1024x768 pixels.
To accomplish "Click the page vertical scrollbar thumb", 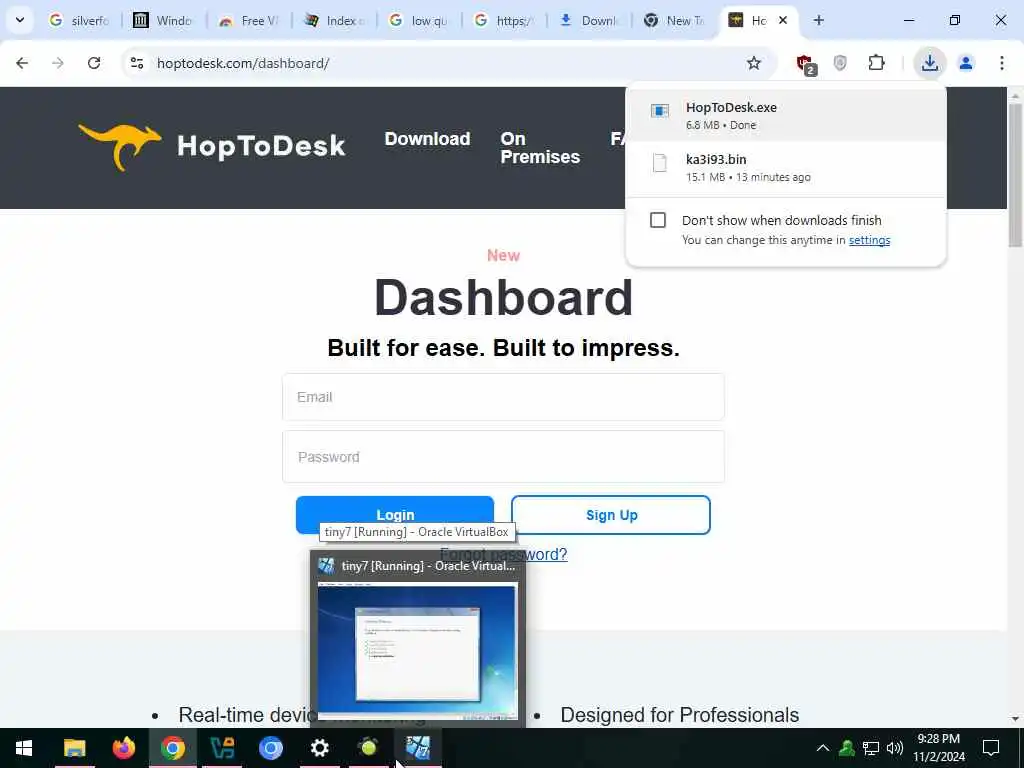I will click(x=1016, y=174).
